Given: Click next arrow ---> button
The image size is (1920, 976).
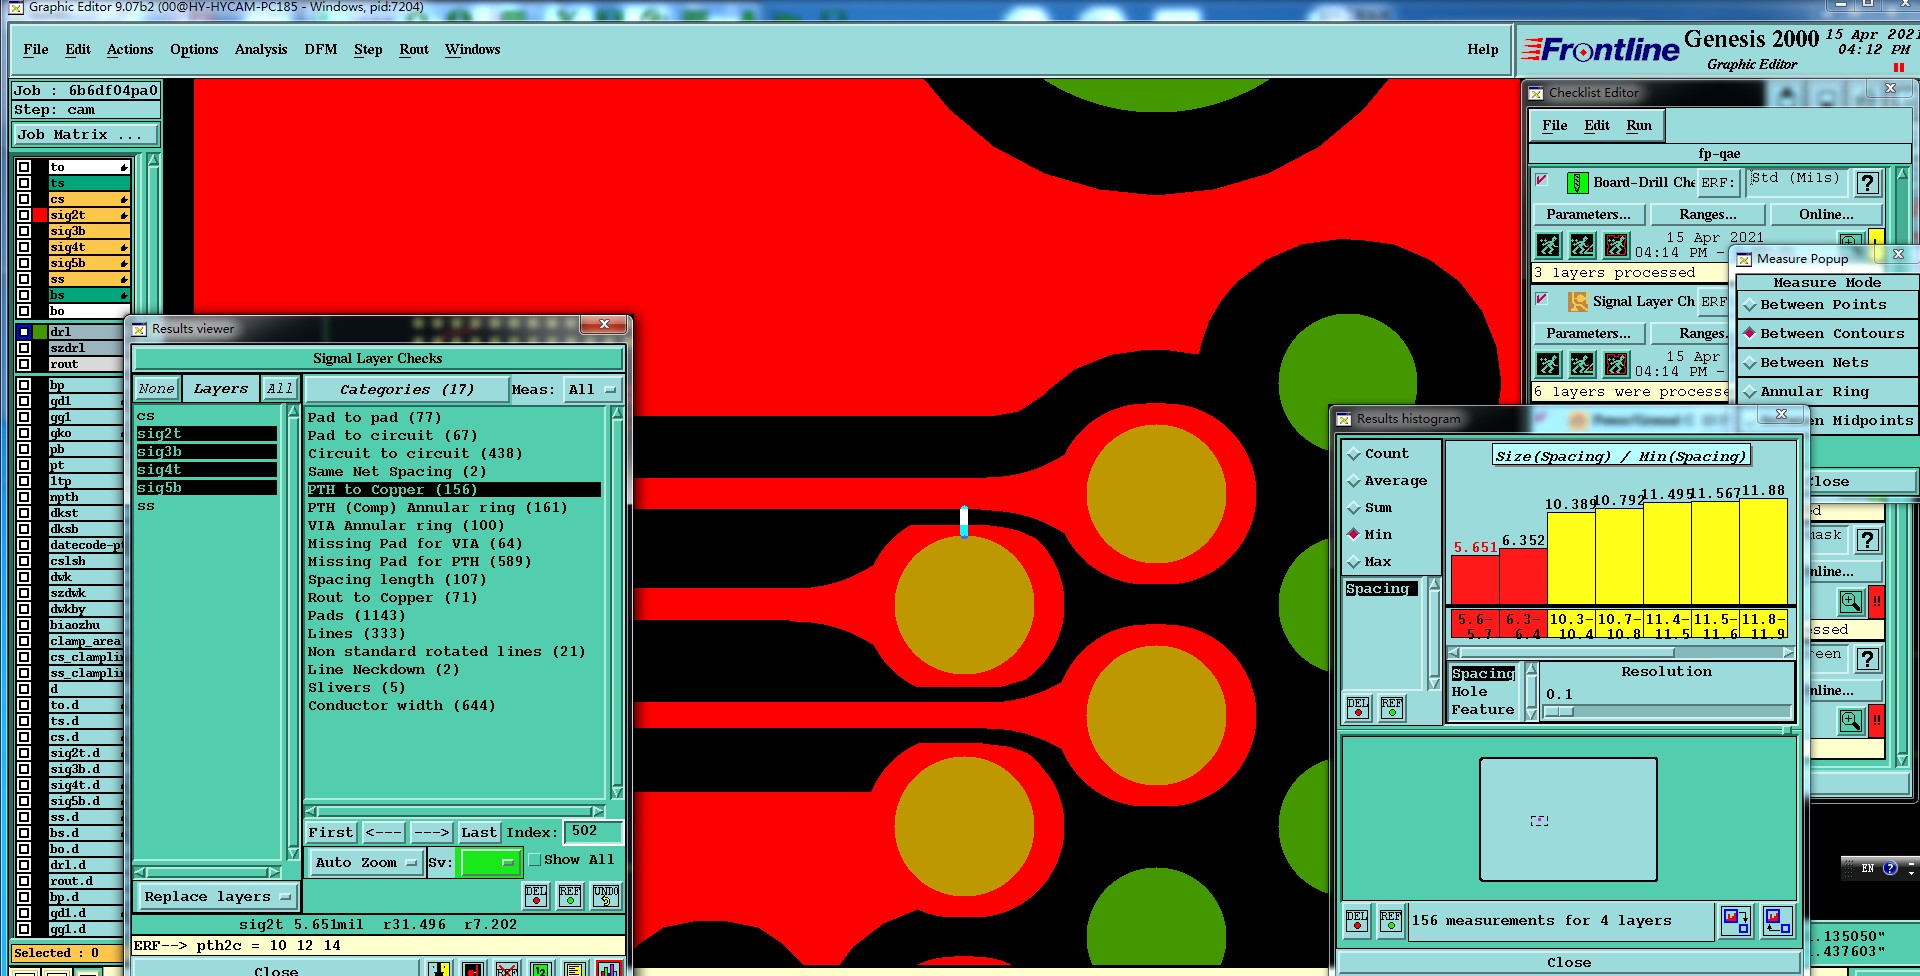Looking at the screenshot, I should click(432, 833).
